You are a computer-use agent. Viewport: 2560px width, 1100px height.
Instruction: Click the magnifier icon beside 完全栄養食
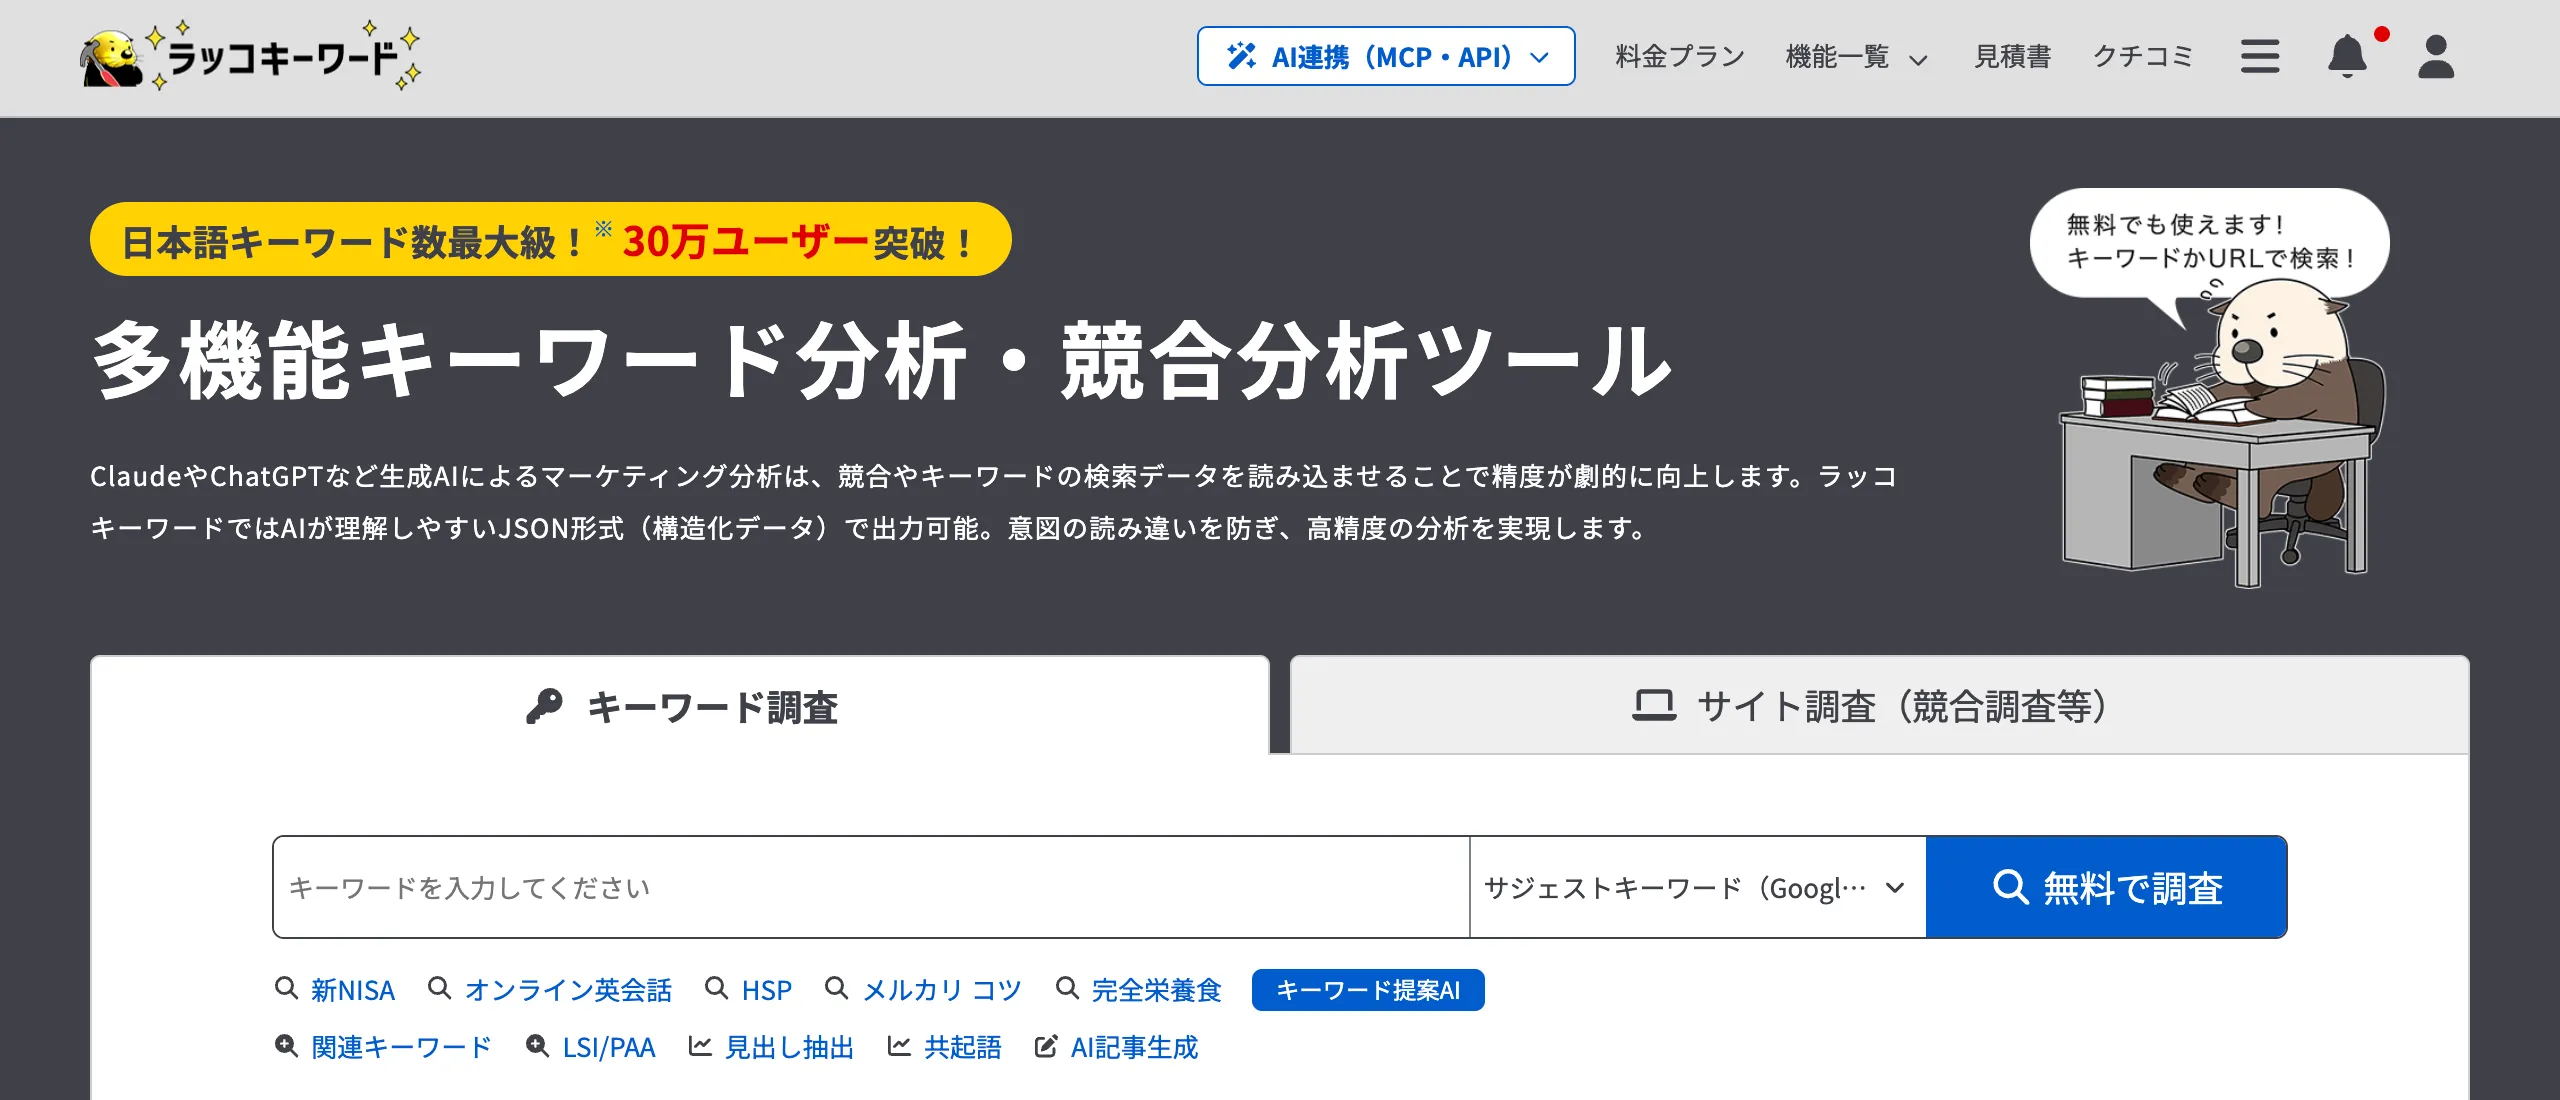(1068, 988)
